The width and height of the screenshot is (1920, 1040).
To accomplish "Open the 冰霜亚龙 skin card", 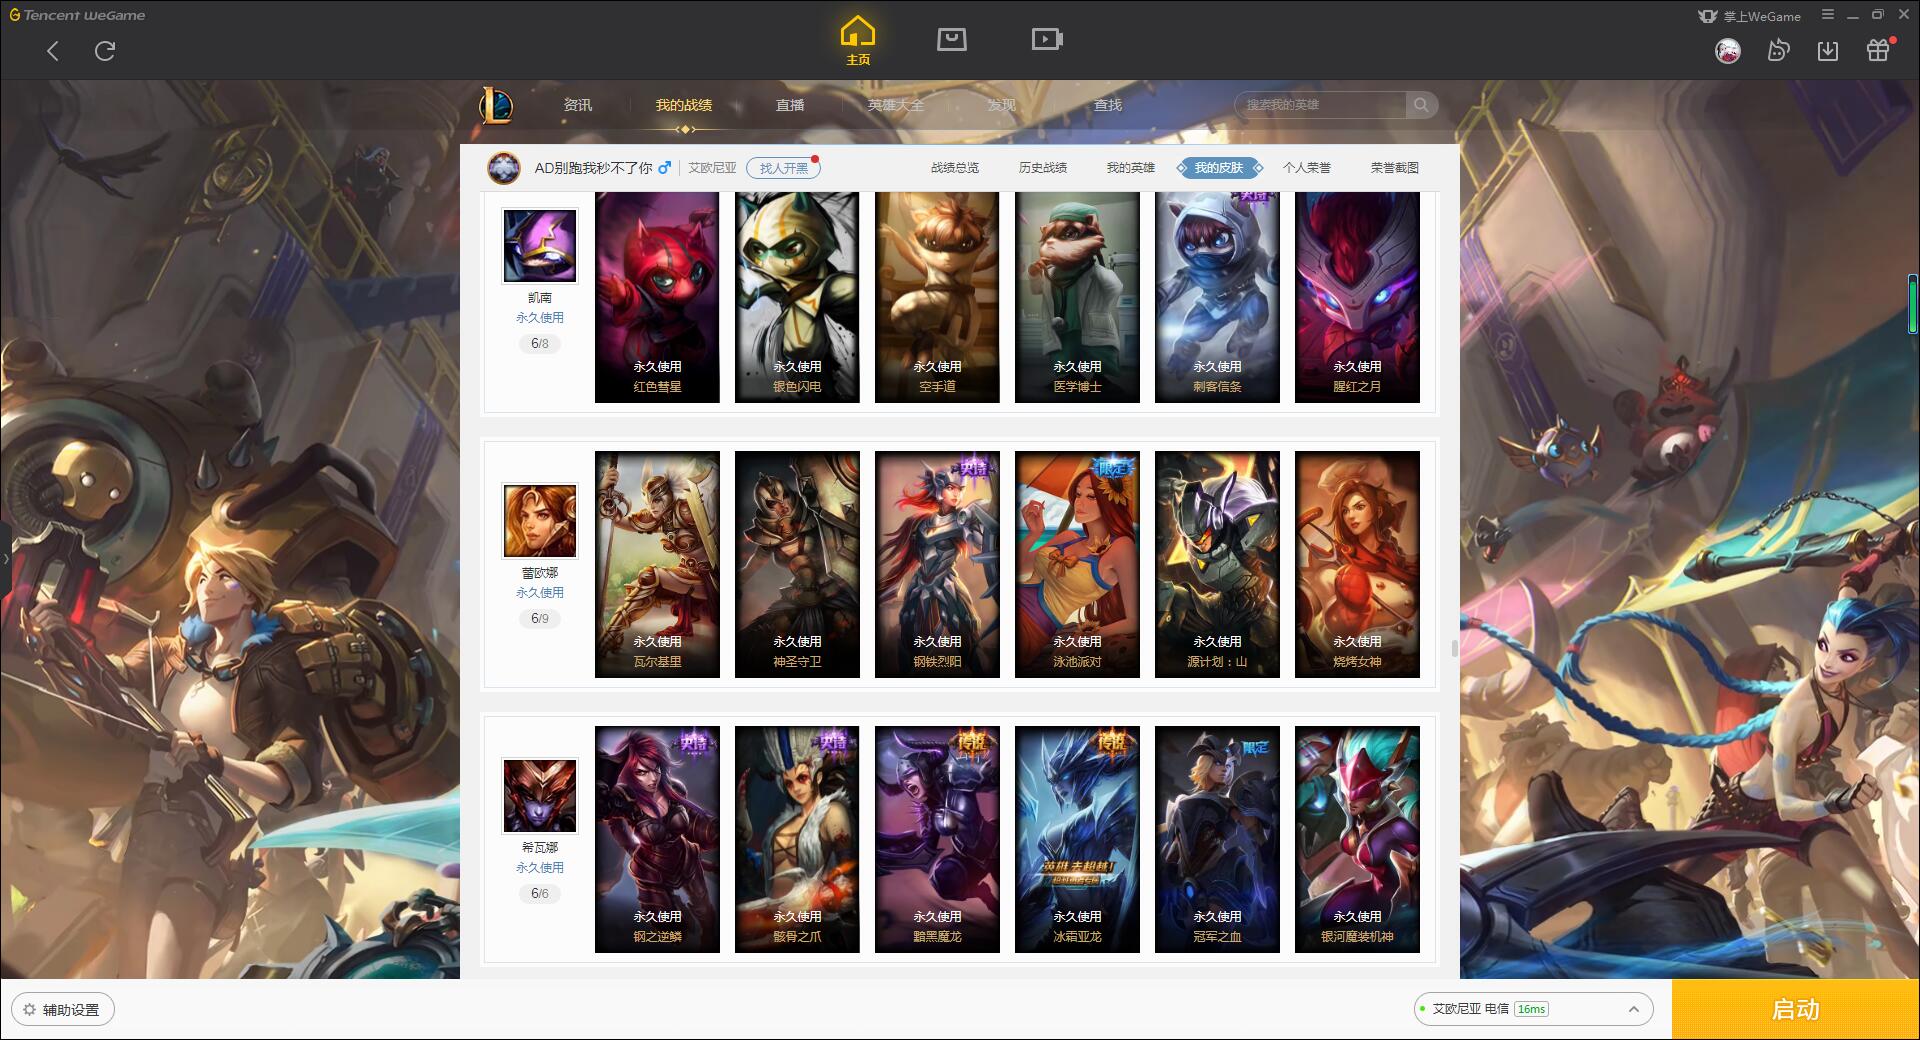I will [x=1077, y=840].
